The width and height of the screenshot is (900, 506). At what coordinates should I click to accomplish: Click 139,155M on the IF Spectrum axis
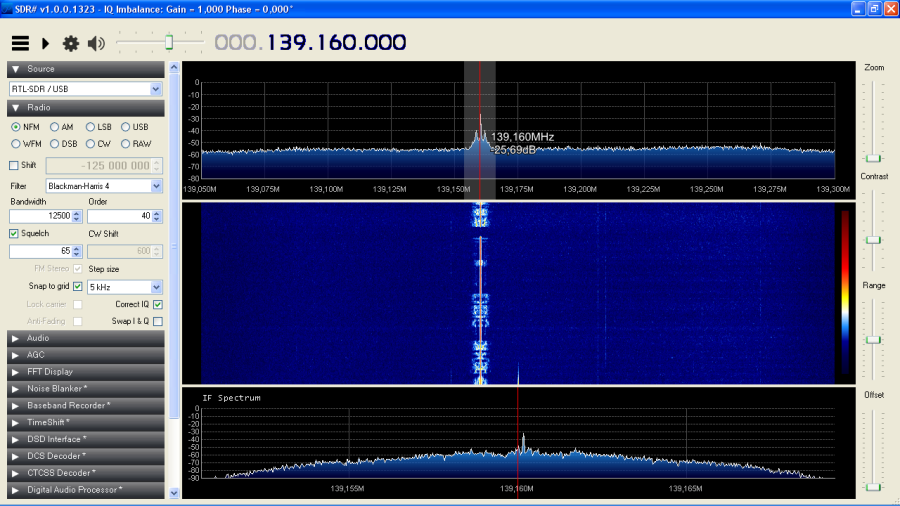tap(347, 489)
